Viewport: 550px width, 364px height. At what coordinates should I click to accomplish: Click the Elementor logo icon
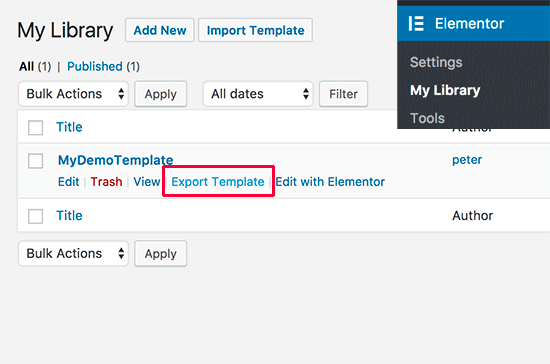[x=416, y=24]
